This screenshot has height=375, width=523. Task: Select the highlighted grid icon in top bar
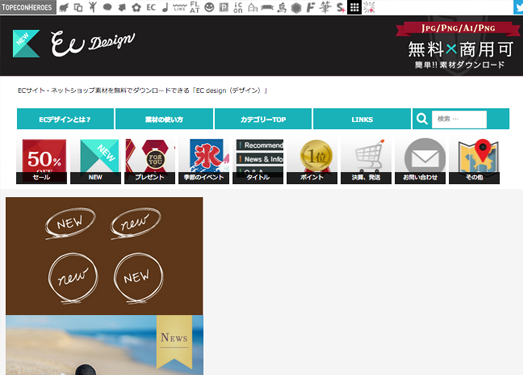pos(354,7)
